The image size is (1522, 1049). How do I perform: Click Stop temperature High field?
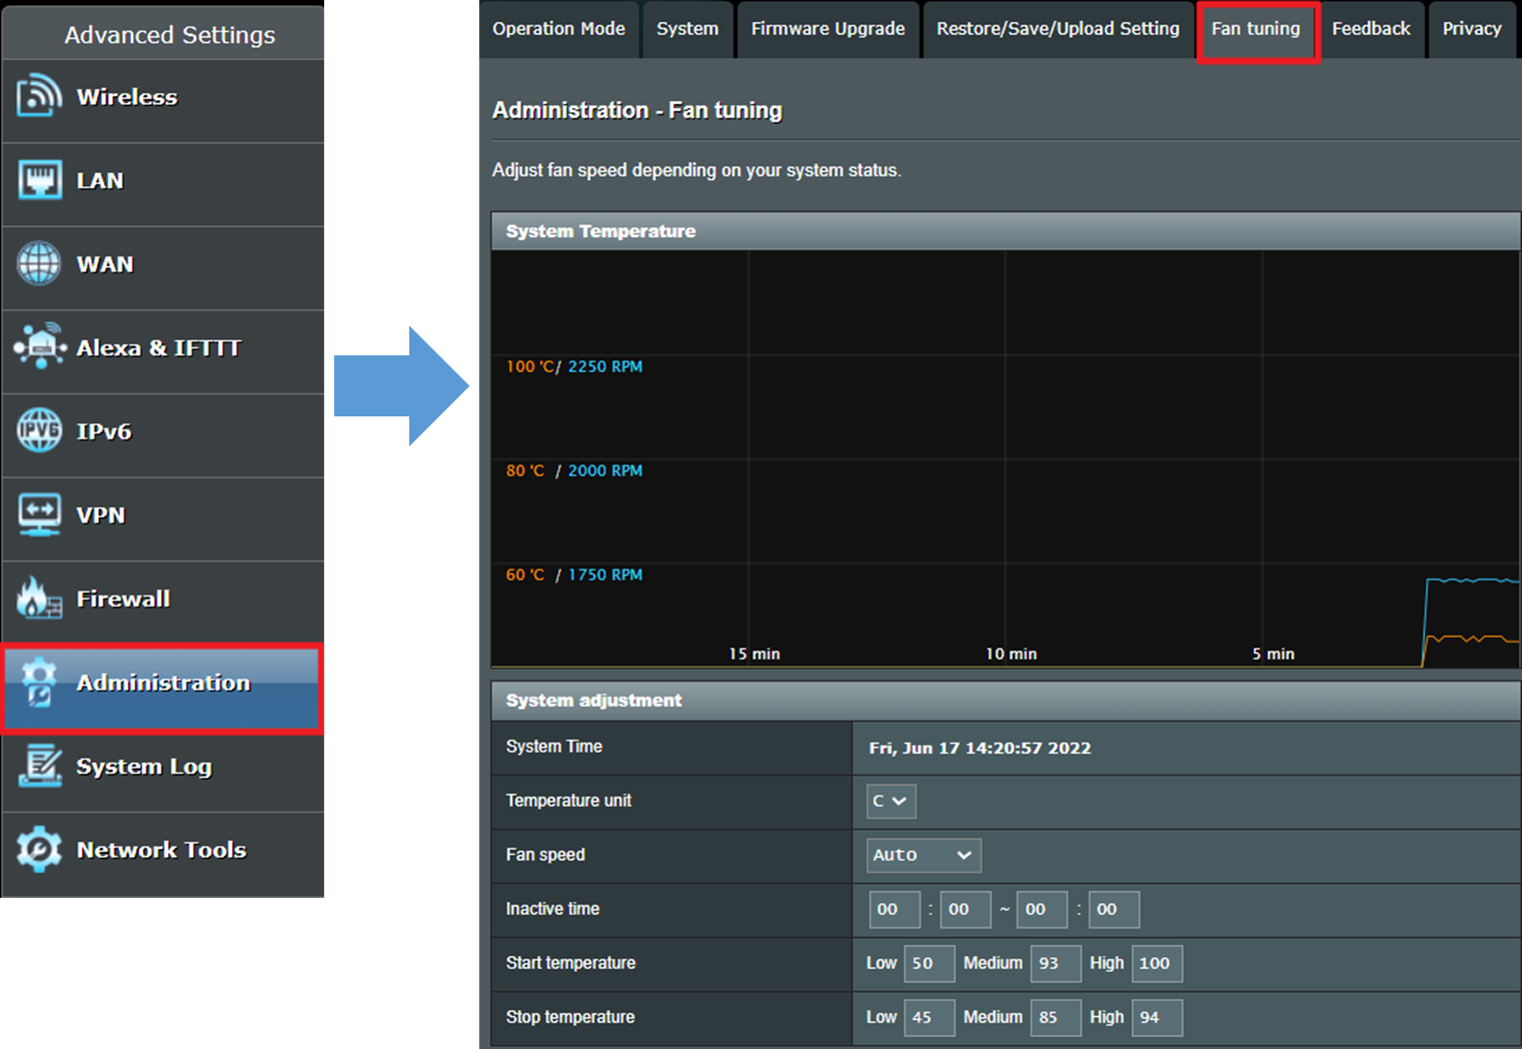tap(1157, 1017)
